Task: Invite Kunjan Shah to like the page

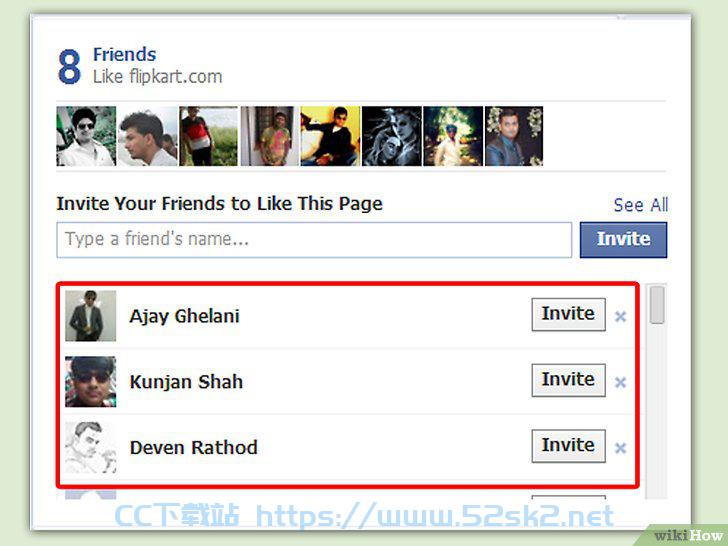Action: pyautogui.click(x=568, y=380)
